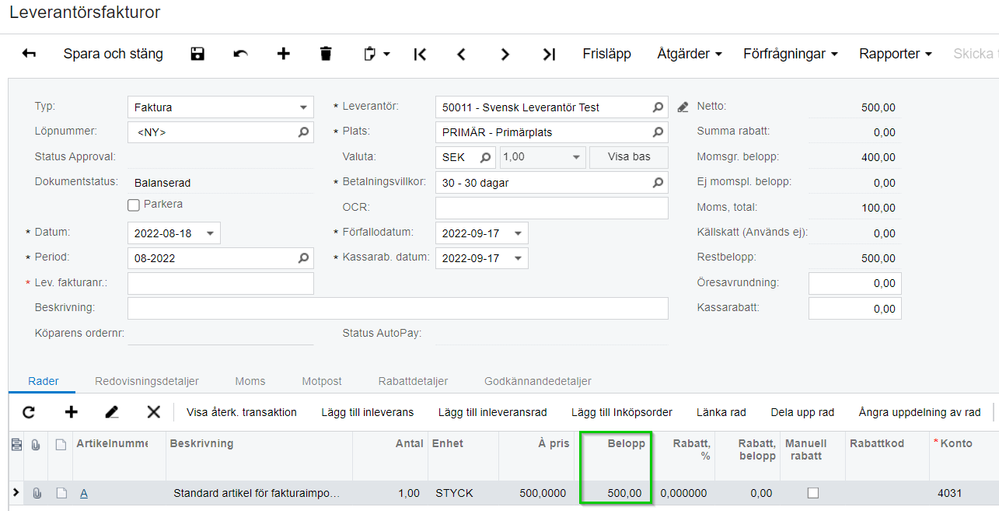This screenshot has width=999, height=511.
Task: Click the pencil edit icon beside Leverantör
Action: (682, 108)
